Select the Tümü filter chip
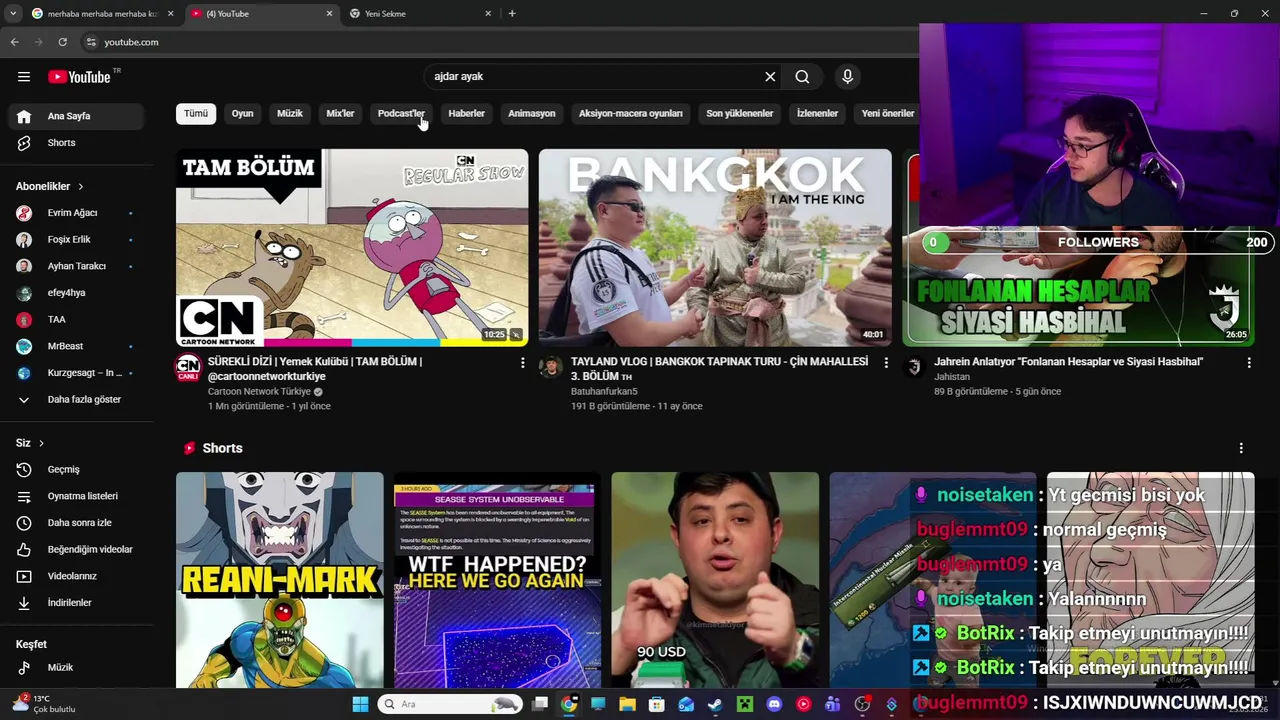 196,113
